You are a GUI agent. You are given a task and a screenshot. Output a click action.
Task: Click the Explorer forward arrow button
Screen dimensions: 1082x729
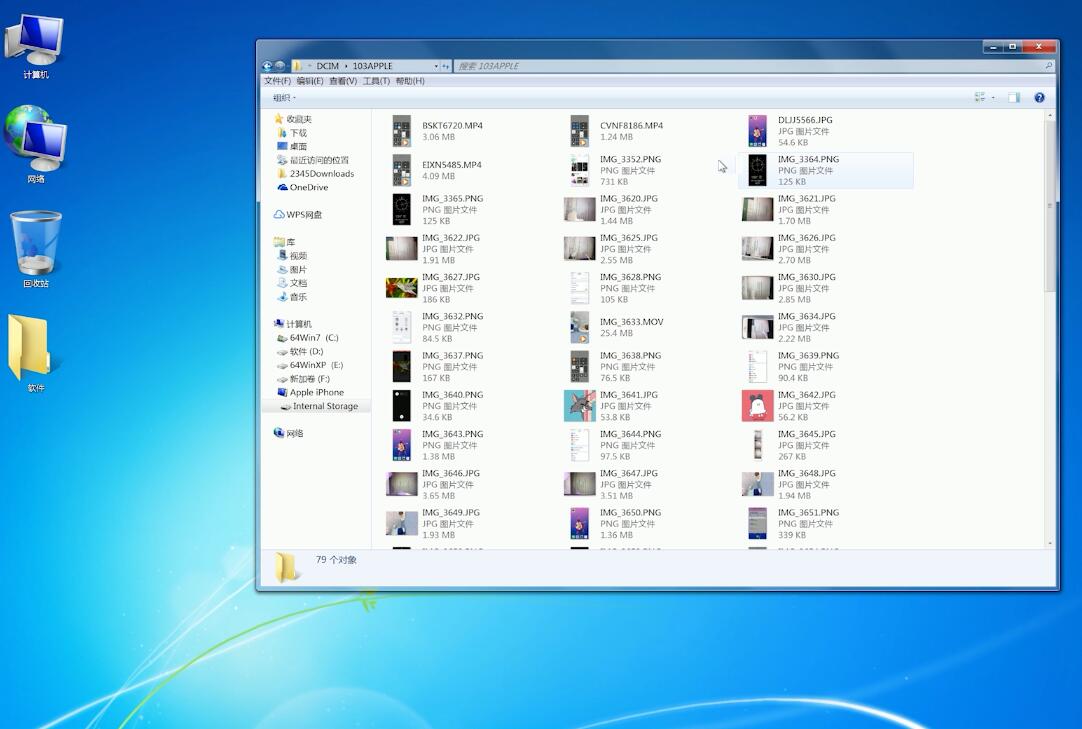[x=280, y=66]
